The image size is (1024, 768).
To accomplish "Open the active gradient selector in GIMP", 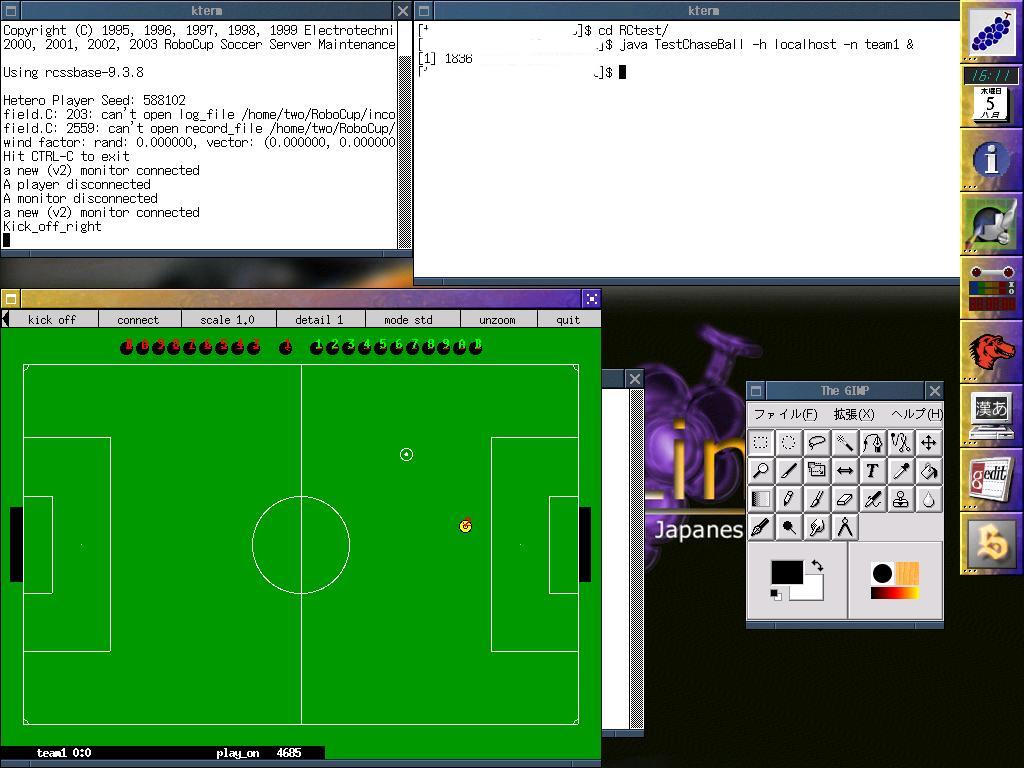I will (x=895, y=593).
